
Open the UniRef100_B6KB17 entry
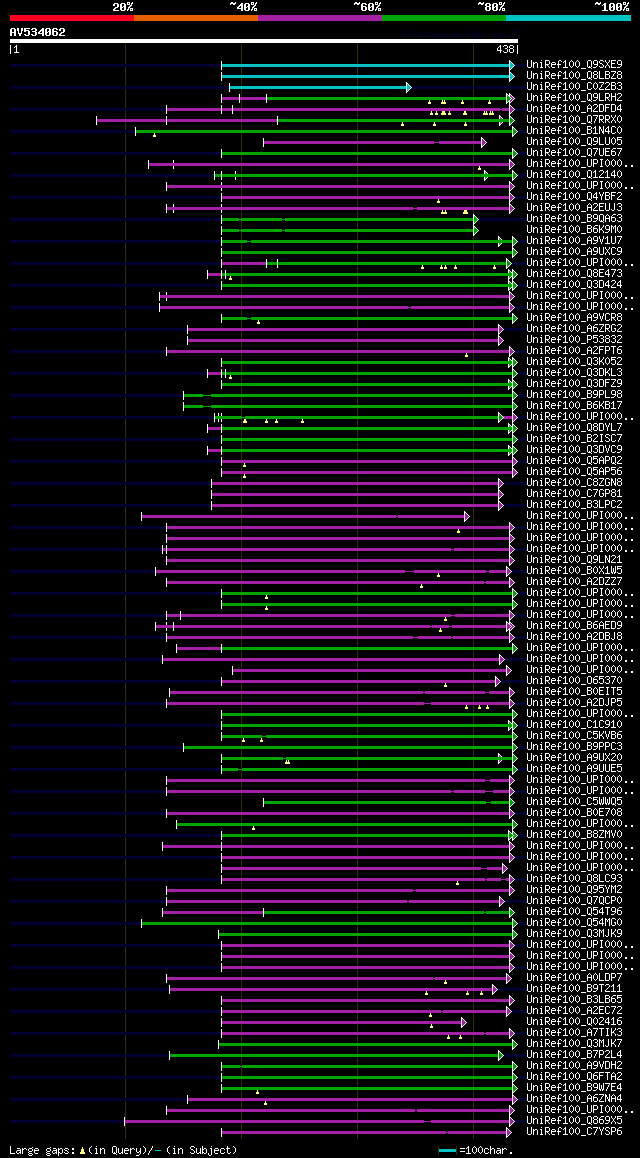point(574,406)
